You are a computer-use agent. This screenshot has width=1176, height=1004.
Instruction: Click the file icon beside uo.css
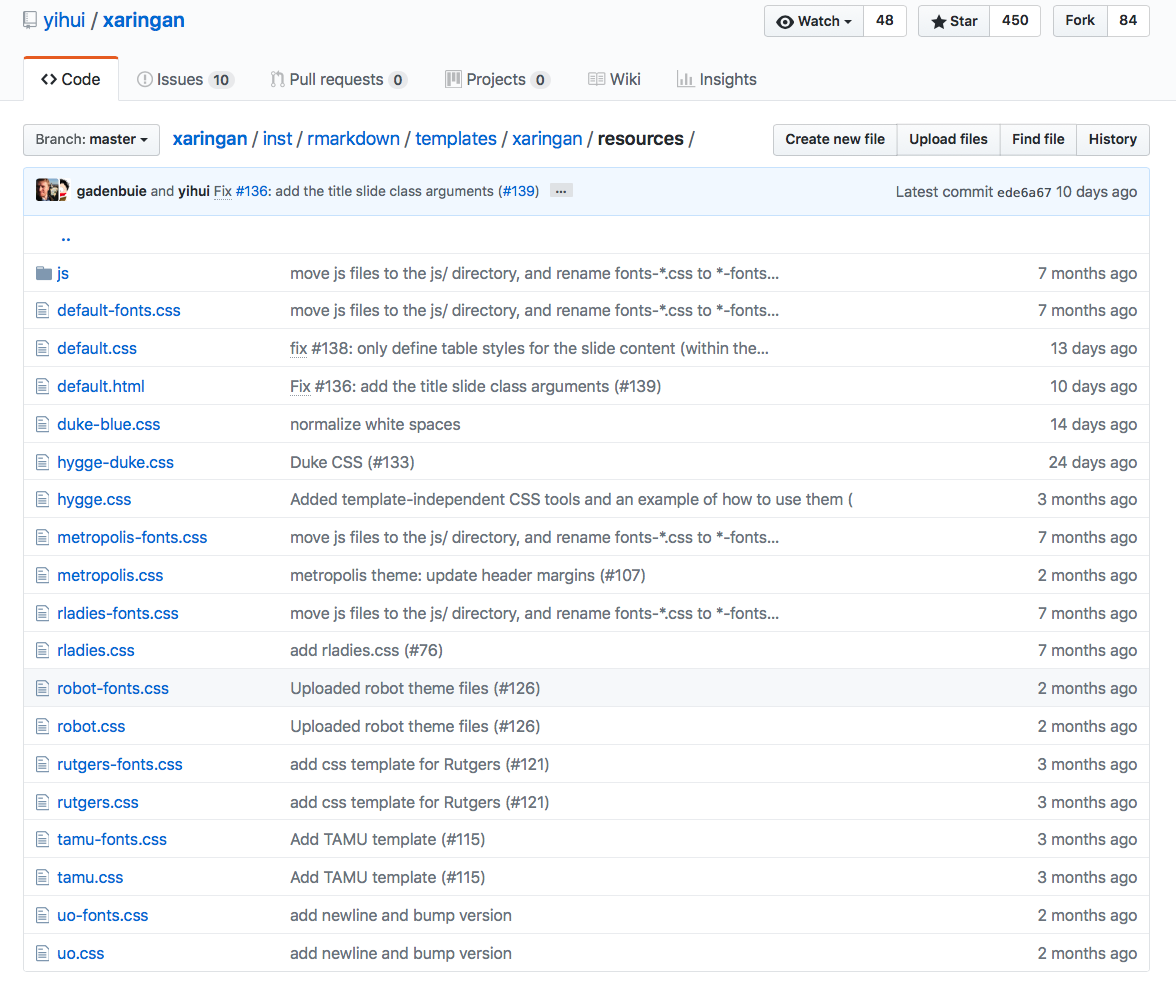click(43, 954)
